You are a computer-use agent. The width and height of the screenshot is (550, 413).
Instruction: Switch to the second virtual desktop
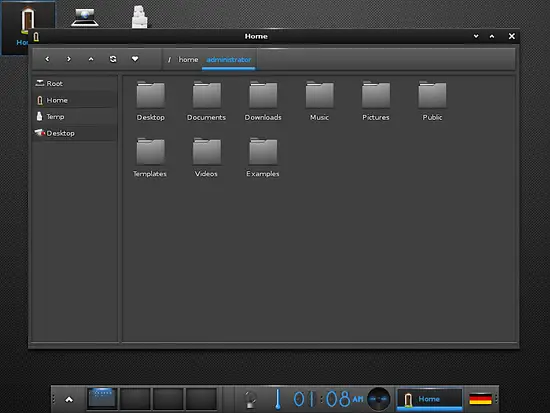point(135,399)
